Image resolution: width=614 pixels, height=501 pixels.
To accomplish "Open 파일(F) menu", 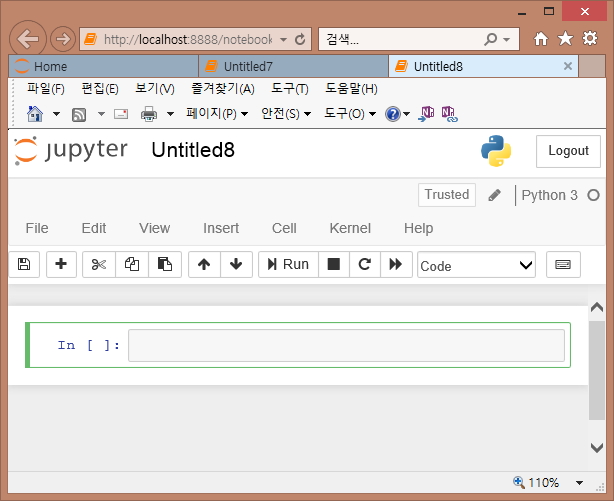I will tap(46, 89).
